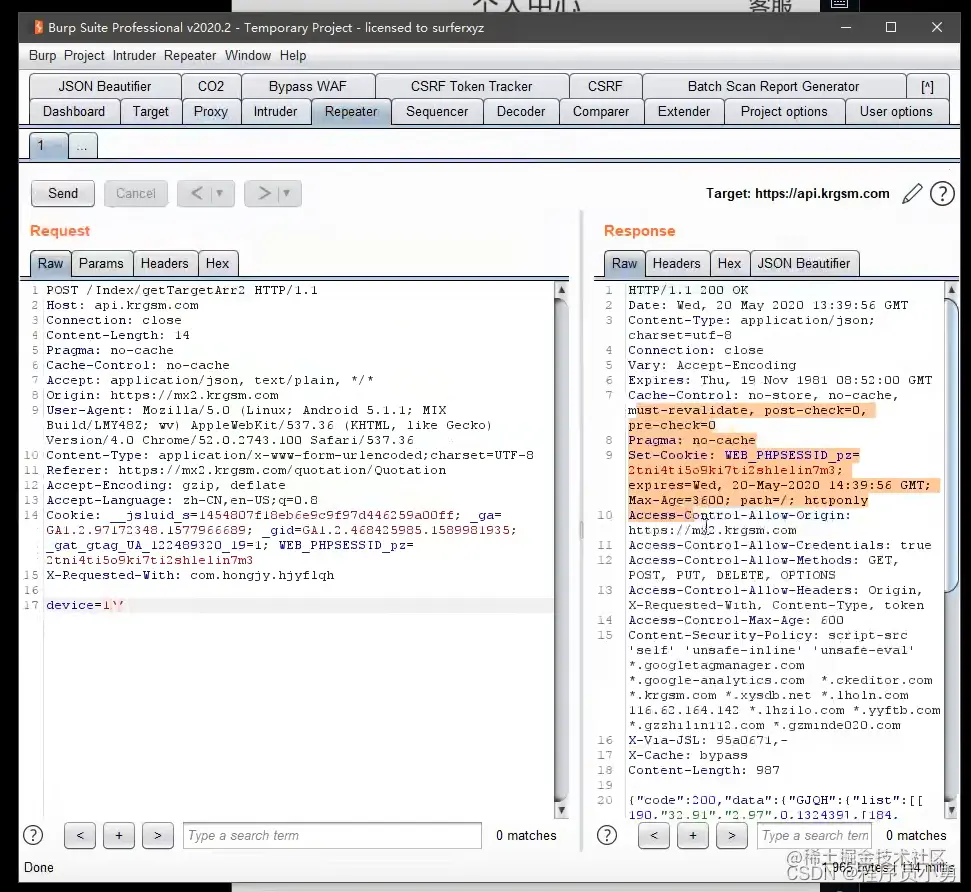Switch to CSRF tab
971x892 pixels.
605,86
